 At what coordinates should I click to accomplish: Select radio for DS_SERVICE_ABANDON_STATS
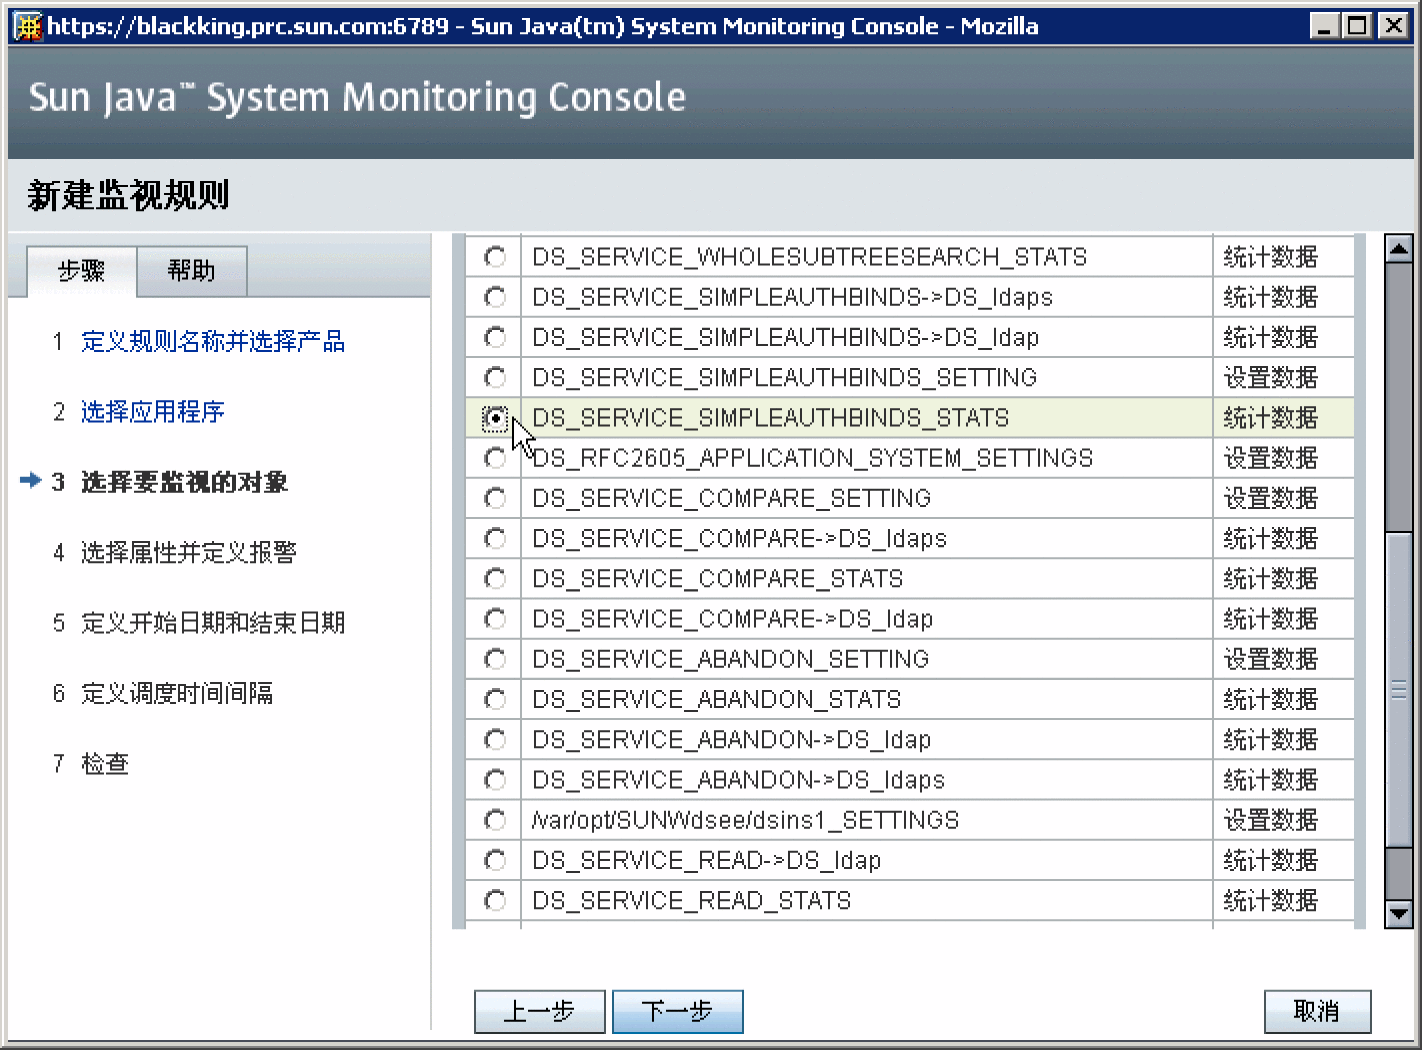click(495, 699)
